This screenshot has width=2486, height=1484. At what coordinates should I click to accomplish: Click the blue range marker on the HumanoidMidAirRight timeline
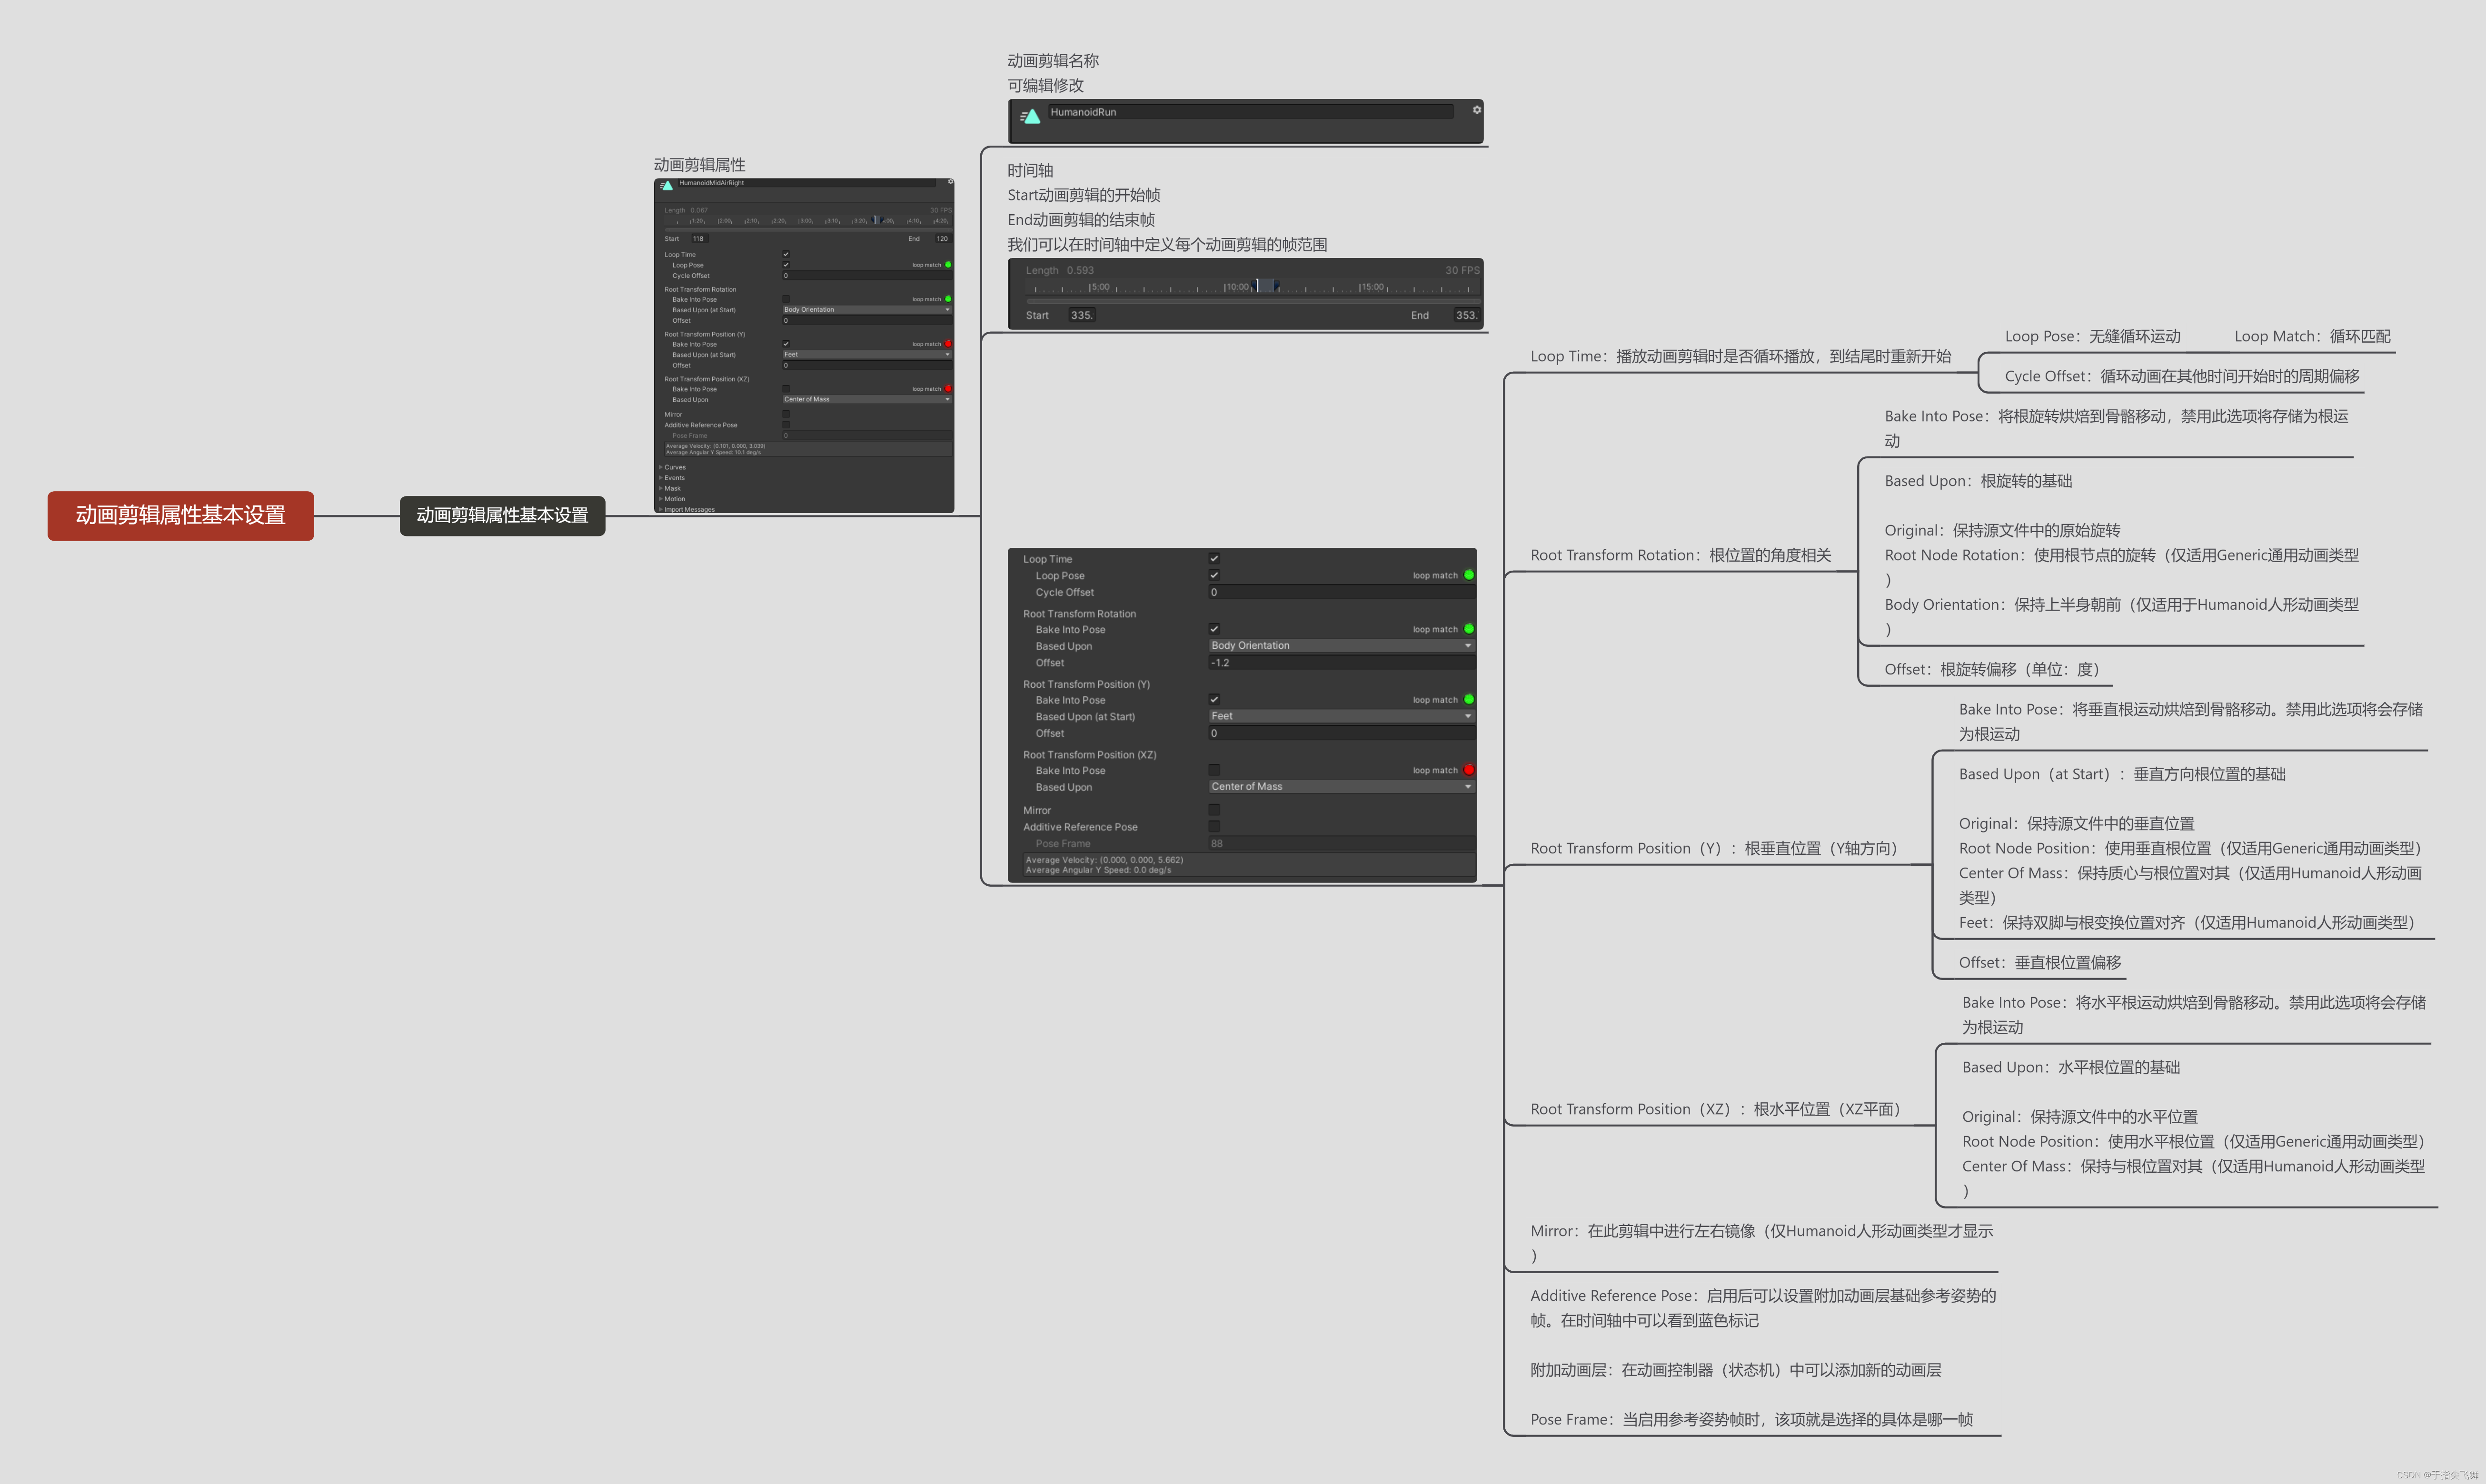(x=876, y=220)
